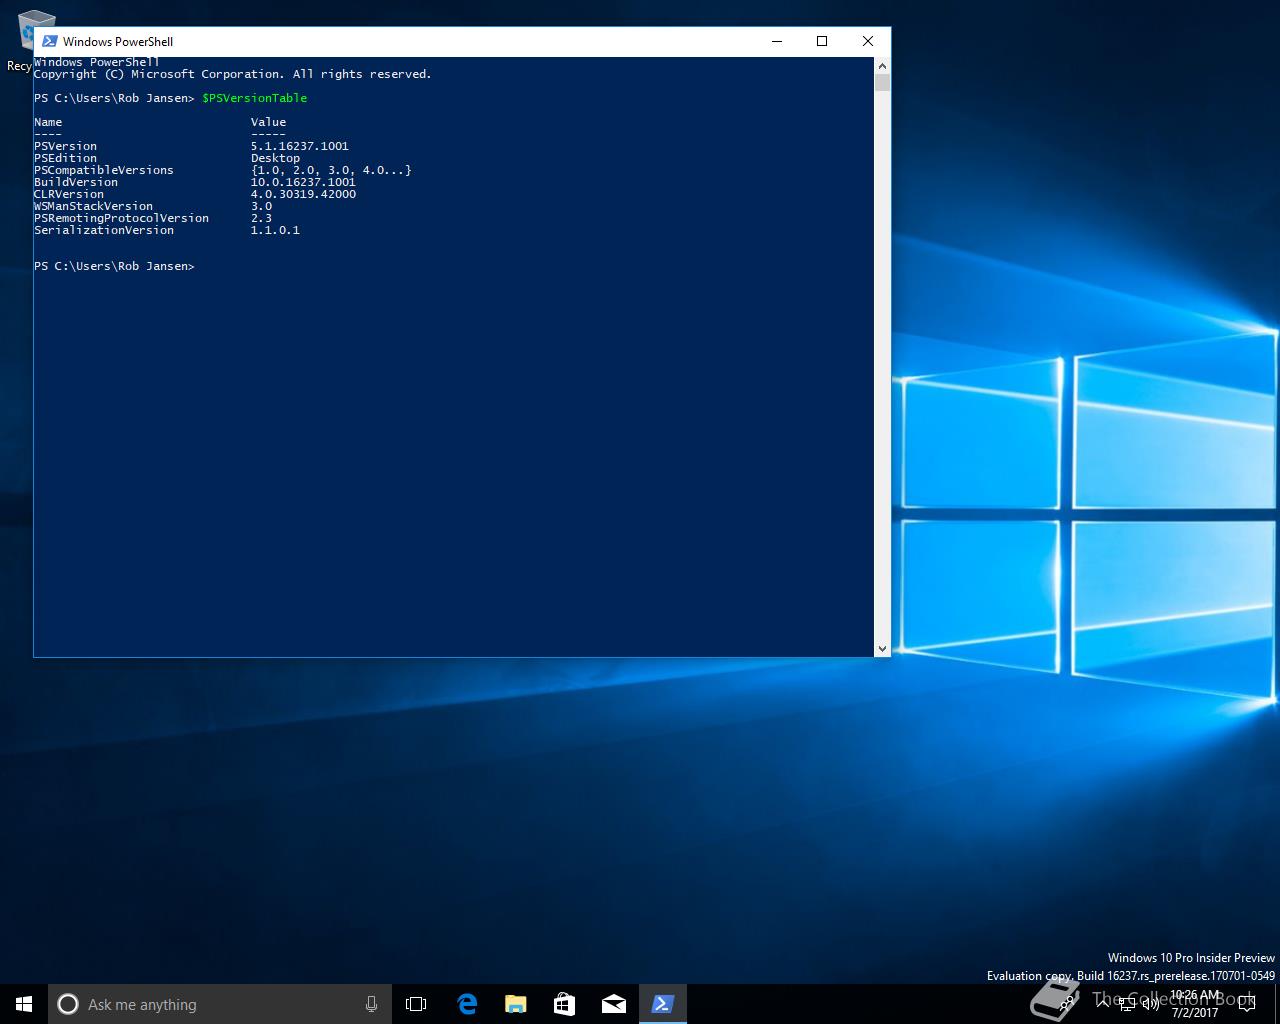This screenshot has height=1024, width=1280.
Task: Click the PSCompatibleVersions row name
Action: [104, 170]
